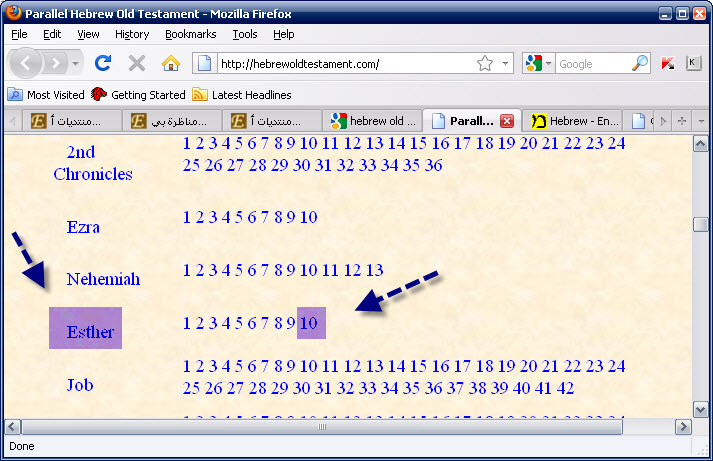Open the Esther book link
The width and height of the screenshot is (713, 461).
[90, 332]
